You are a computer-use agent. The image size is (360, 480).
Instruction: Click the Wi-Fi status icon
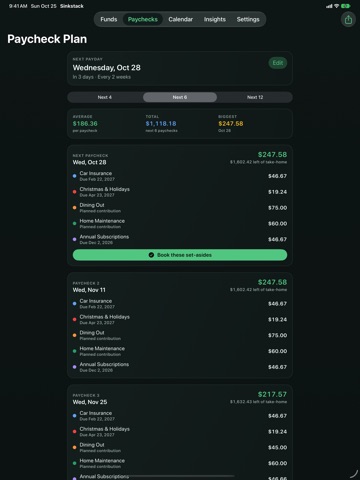point(336,6)
